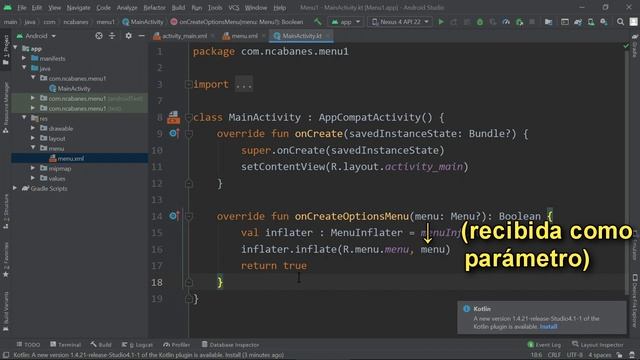Expand the values folder arrow
Image resolution: width=640 pixels, height=360 pixels.
(x=33, y=178)
